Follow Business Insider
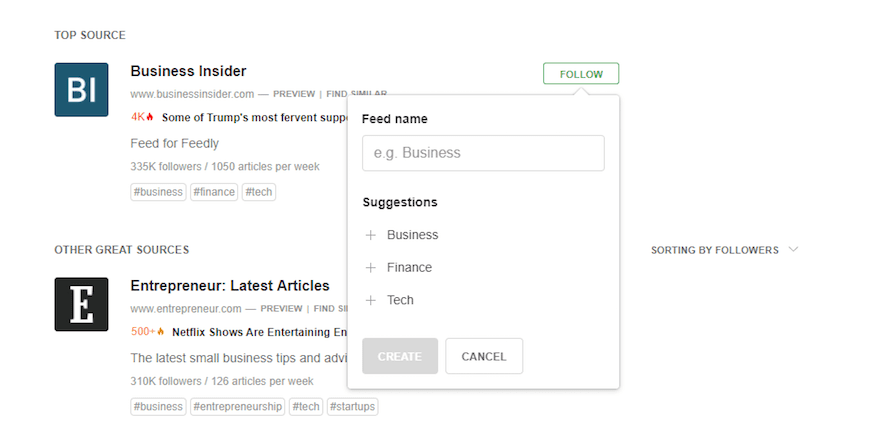 pyautogui.click(x=581, y=74)
